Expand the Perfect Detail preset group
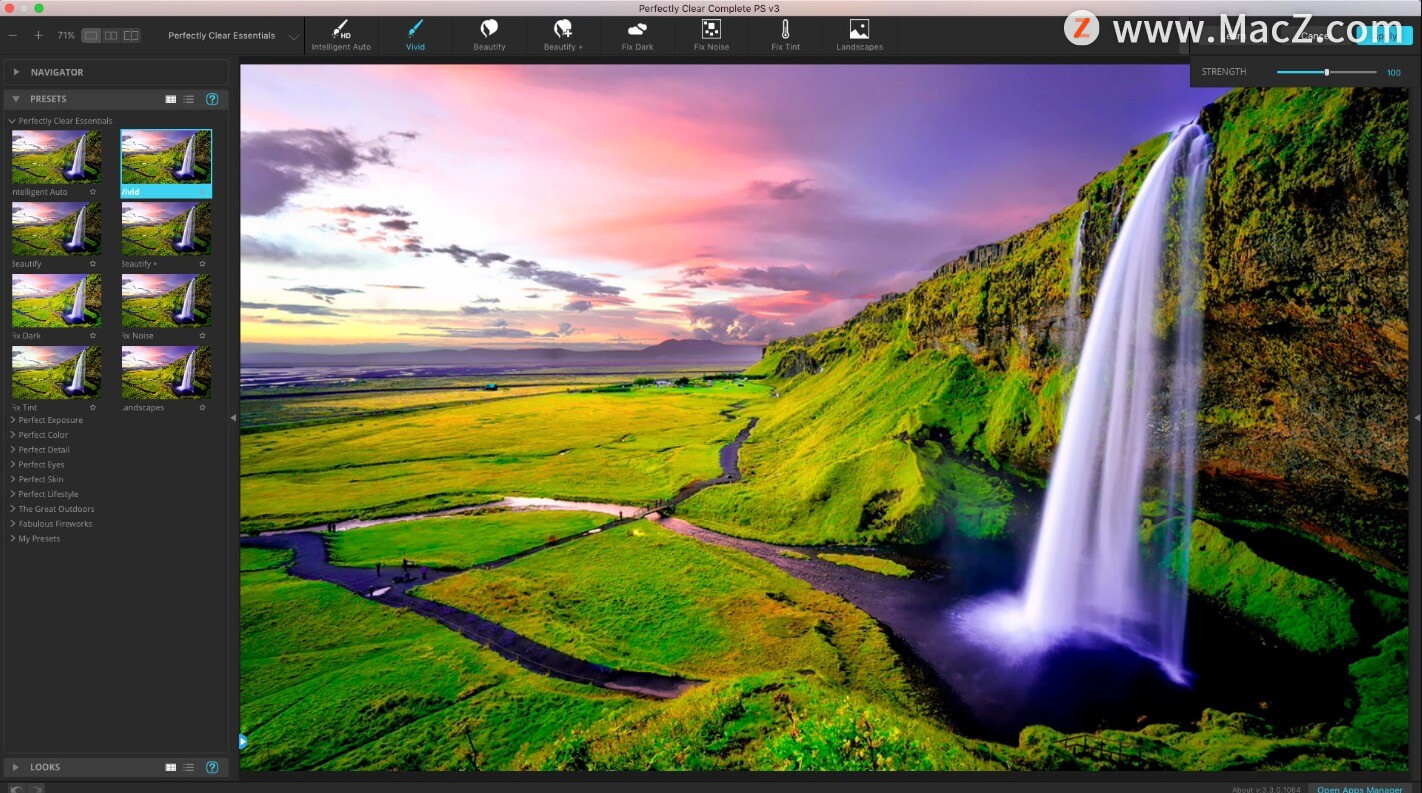This screenshot has width=1422, height=793. click(12, 450)
